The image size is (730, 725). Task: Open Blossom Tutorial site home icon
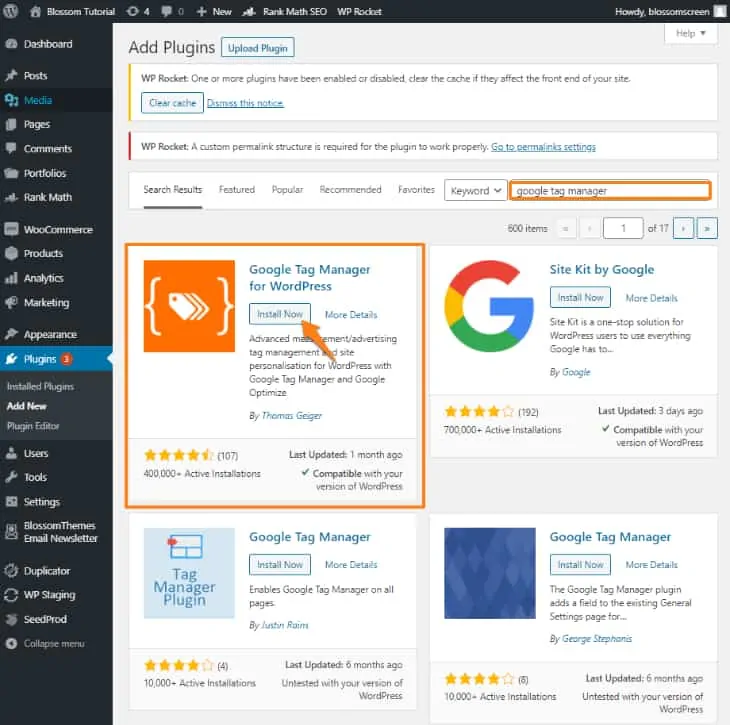35,12
